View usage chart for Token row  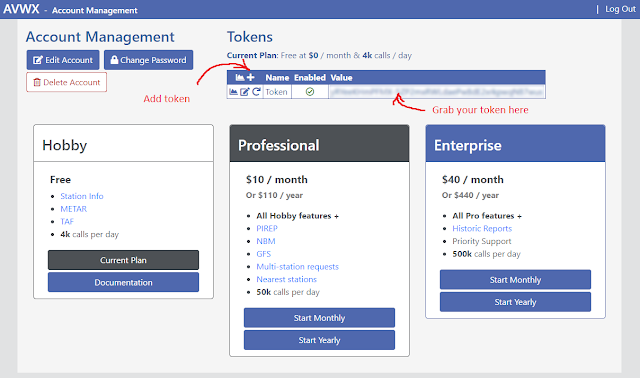[233, 92]
